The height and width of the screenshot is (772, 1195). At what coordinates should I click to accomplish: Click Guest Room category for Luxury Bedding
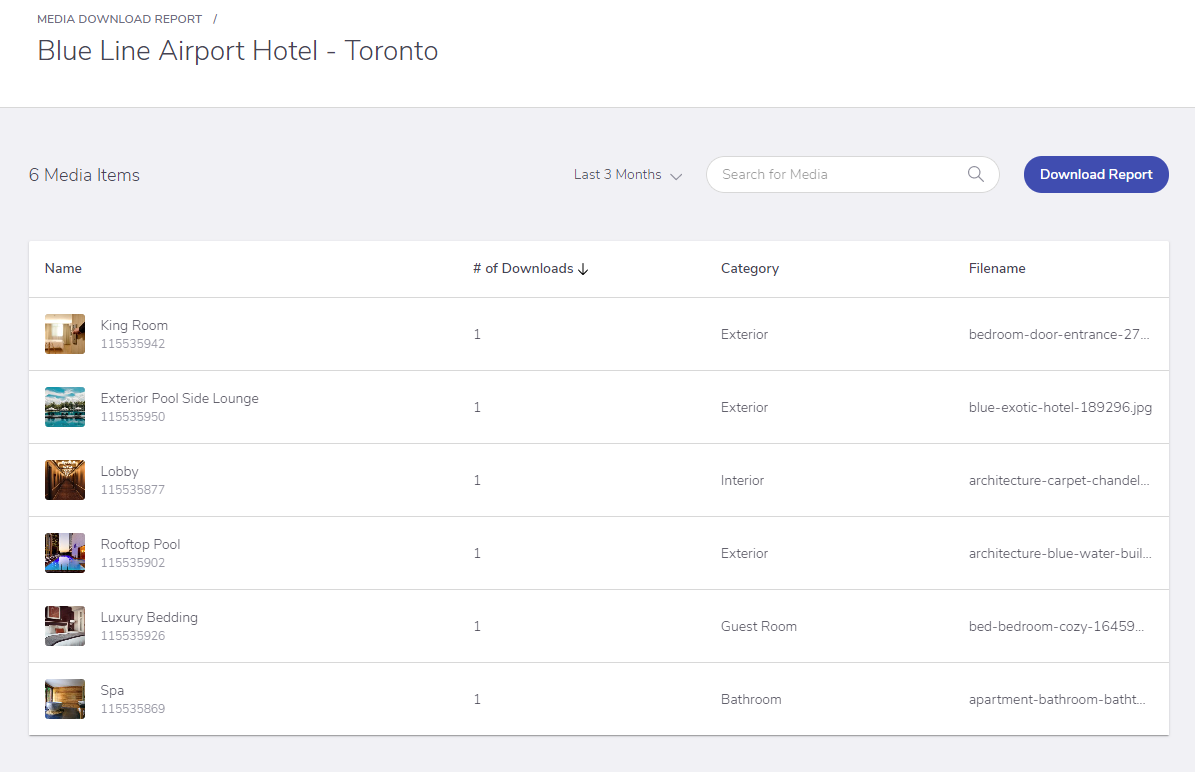(758, 626)
